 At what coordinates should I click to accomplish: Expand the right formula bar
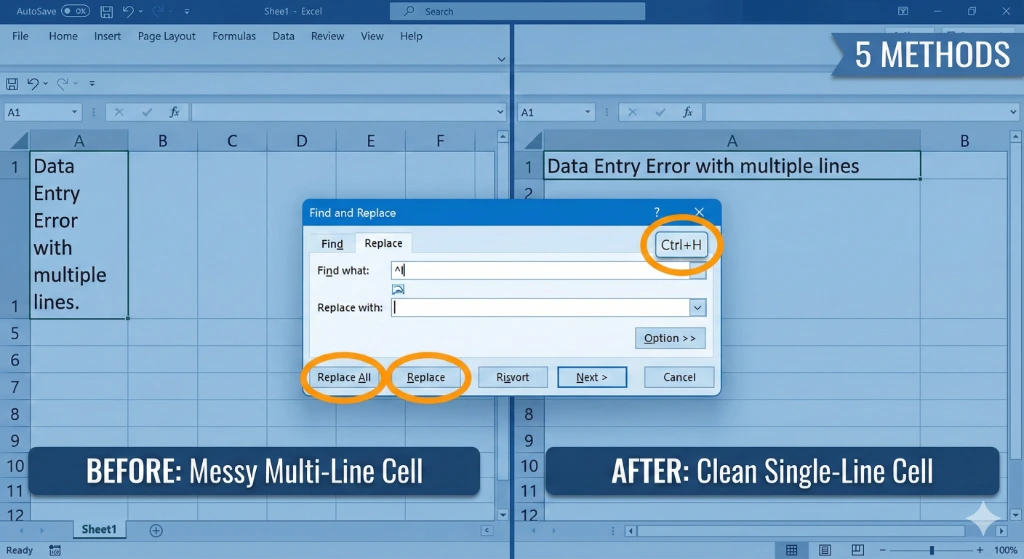1014,112
